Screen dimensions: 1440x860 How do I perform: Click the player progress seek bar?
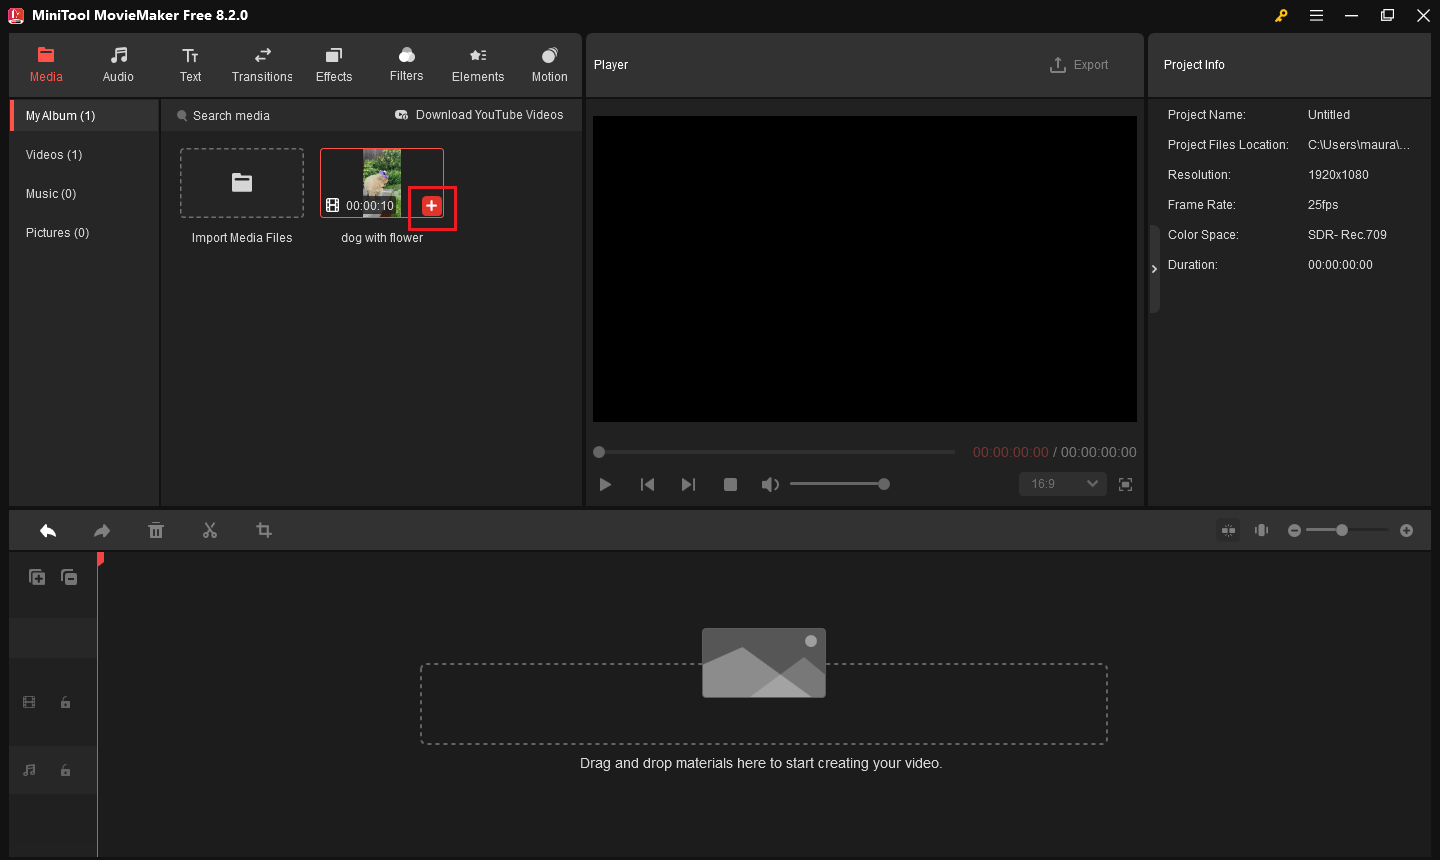pos(775,452)
